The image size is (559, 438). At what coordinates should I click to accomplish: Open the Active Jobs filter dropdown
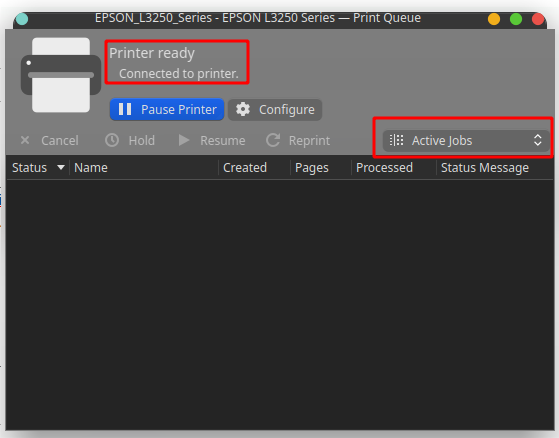466,140
